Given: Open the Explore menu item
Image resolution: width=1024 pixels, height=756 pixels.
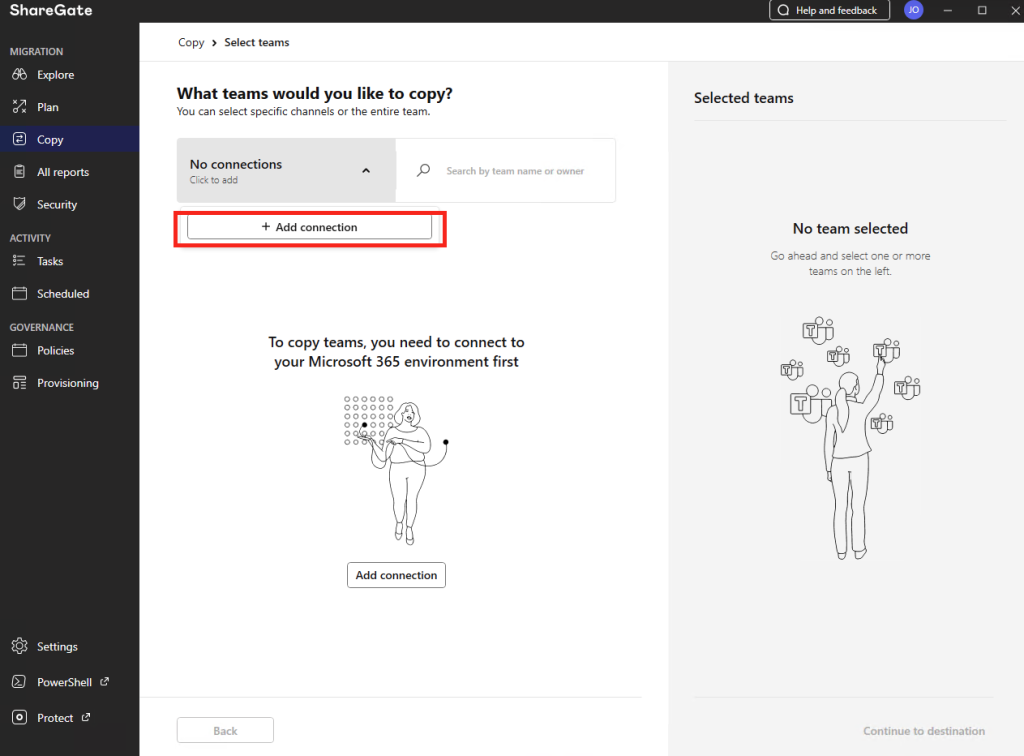Looking at the screenshot, I should pyautogui.click(x=69, y=74).
